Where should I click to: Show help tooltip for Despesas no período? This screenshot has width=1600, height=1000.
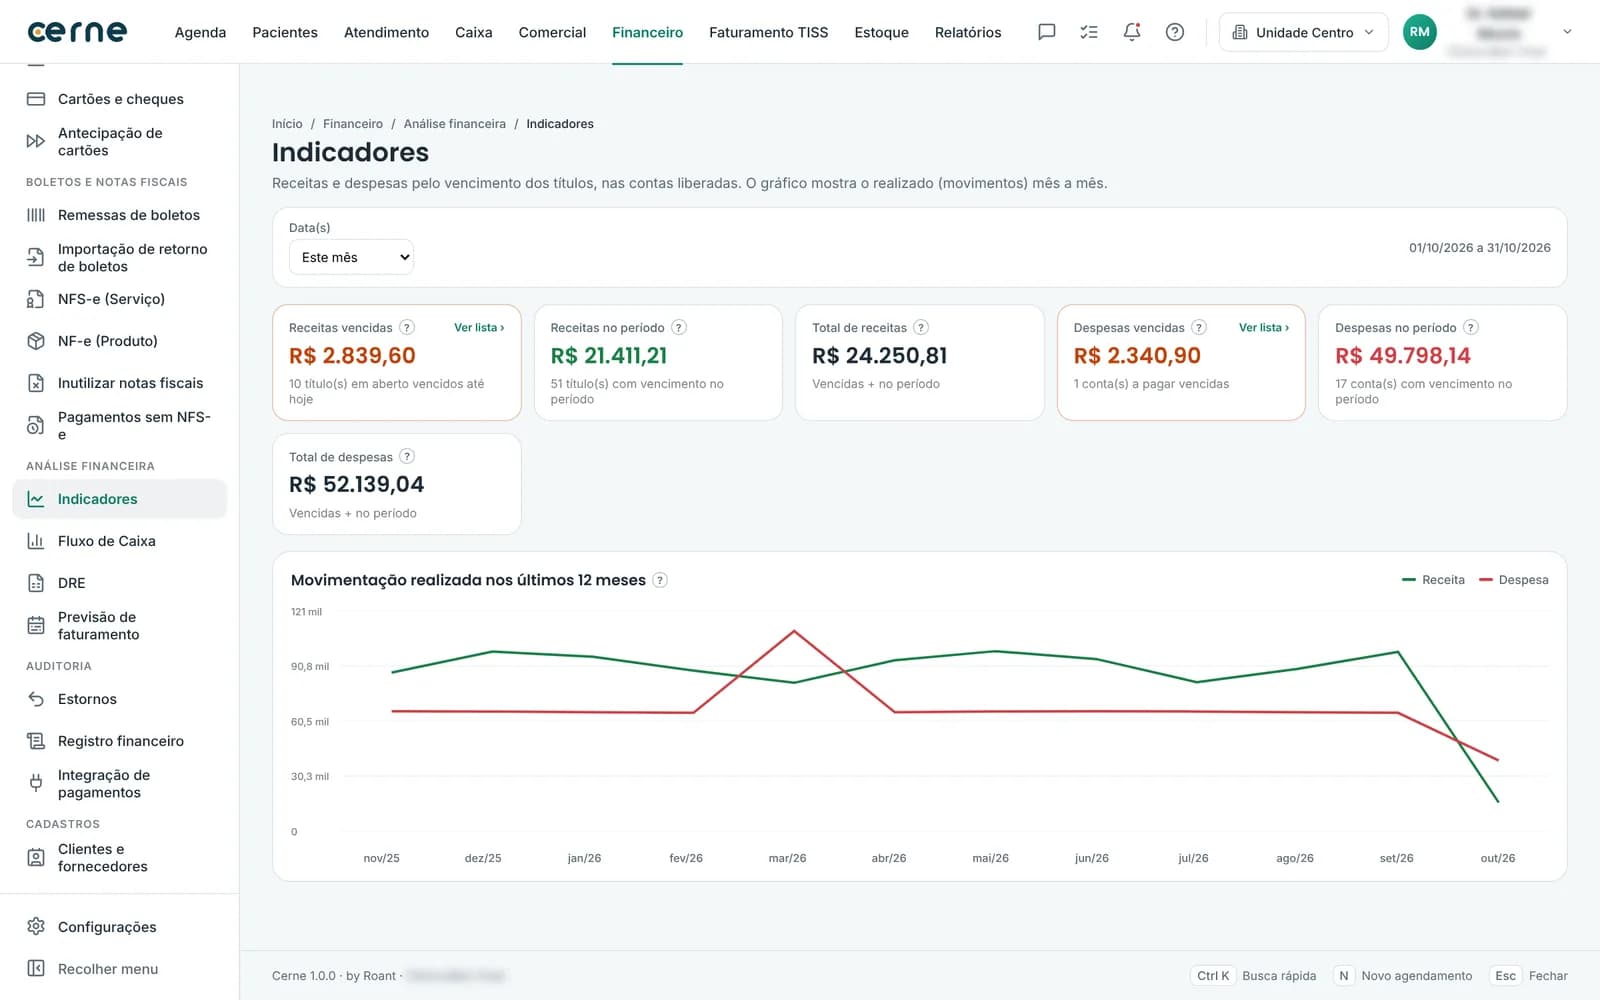1471,327
